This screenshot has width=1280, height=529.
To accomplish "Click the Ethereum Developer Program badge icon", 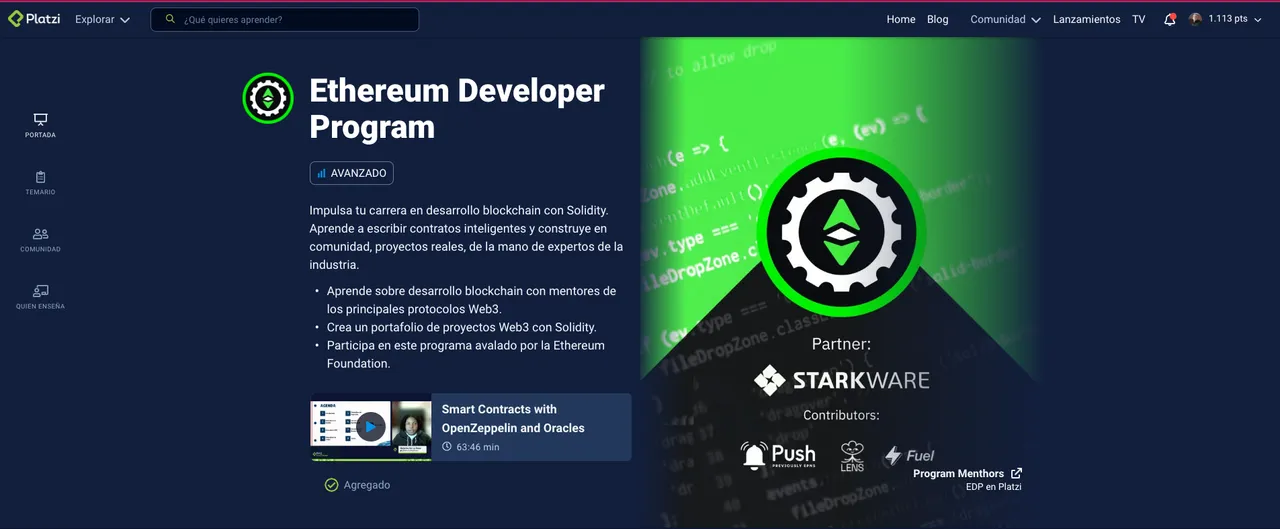I will click(x=267, y=98).
